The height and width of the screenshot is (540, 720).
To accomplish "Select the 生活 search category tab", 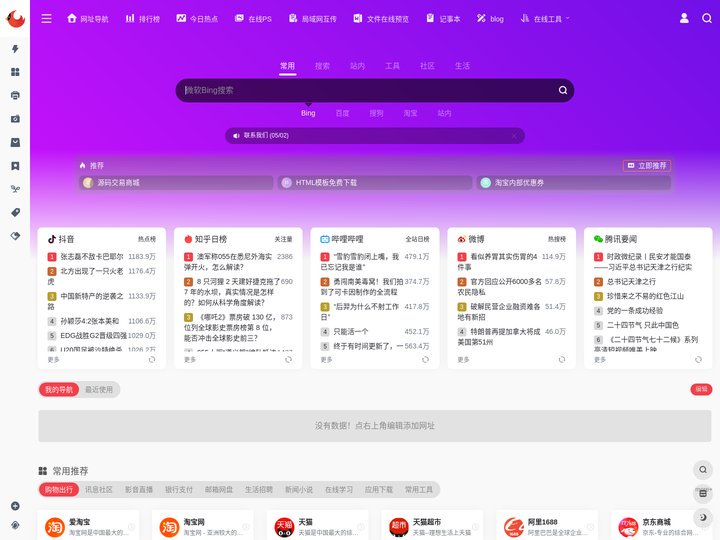I will pos(462,66).
